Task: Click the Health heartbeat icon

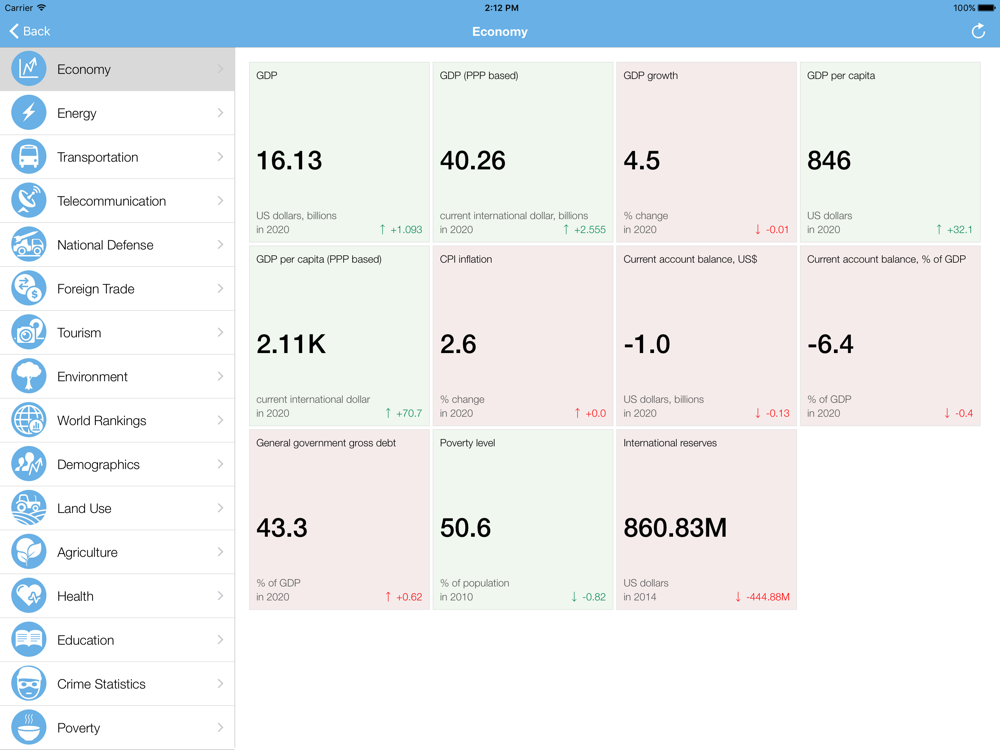Action: coord(29,596)
